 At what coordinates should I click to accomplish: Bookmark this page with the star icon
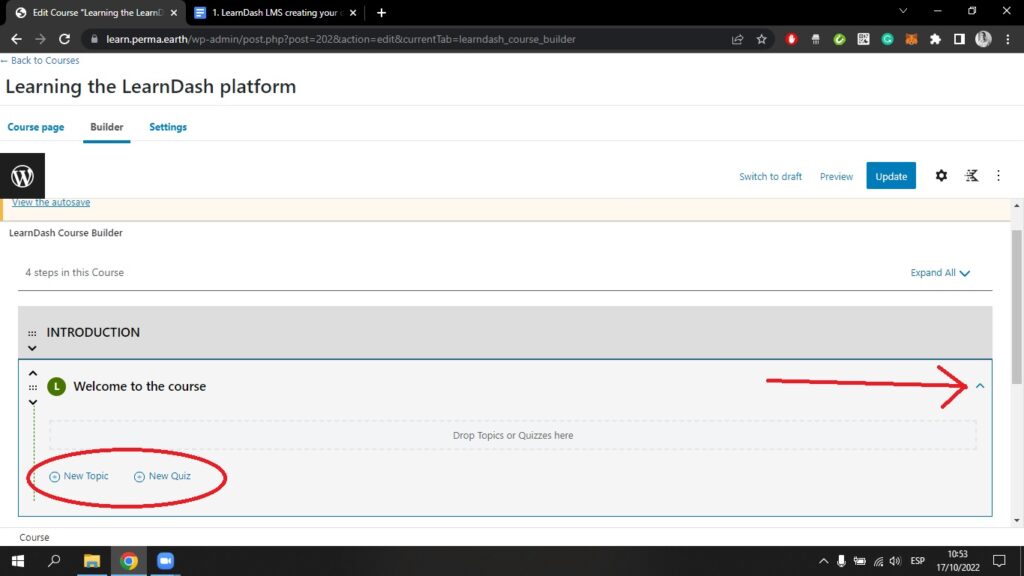tap(762, 39)
